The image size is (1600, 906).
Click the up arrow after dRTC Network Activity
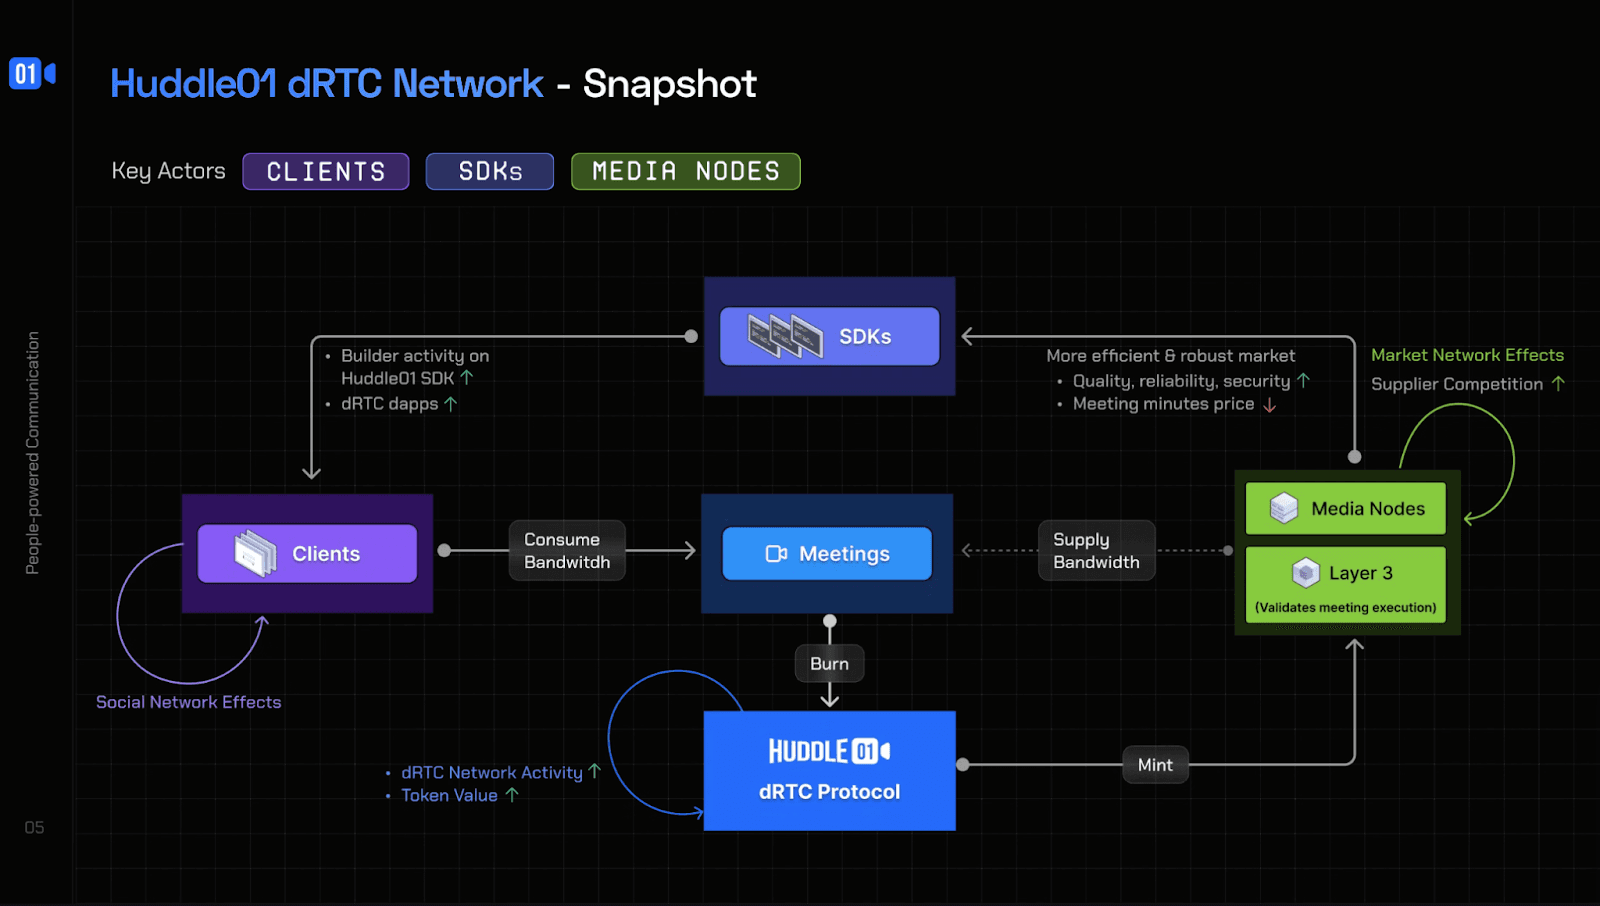click(x=595, y=771)
